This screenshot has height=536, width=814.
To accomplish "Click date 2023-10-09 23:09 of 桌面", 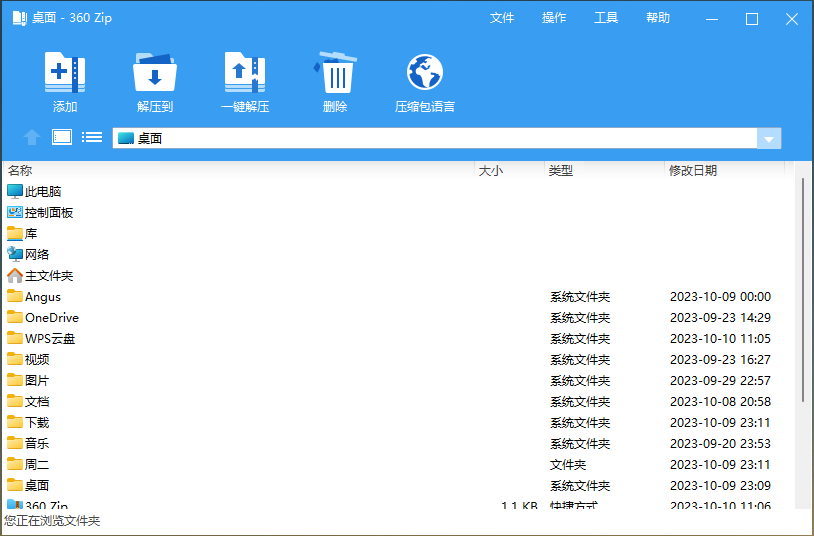I will point(720,485).
